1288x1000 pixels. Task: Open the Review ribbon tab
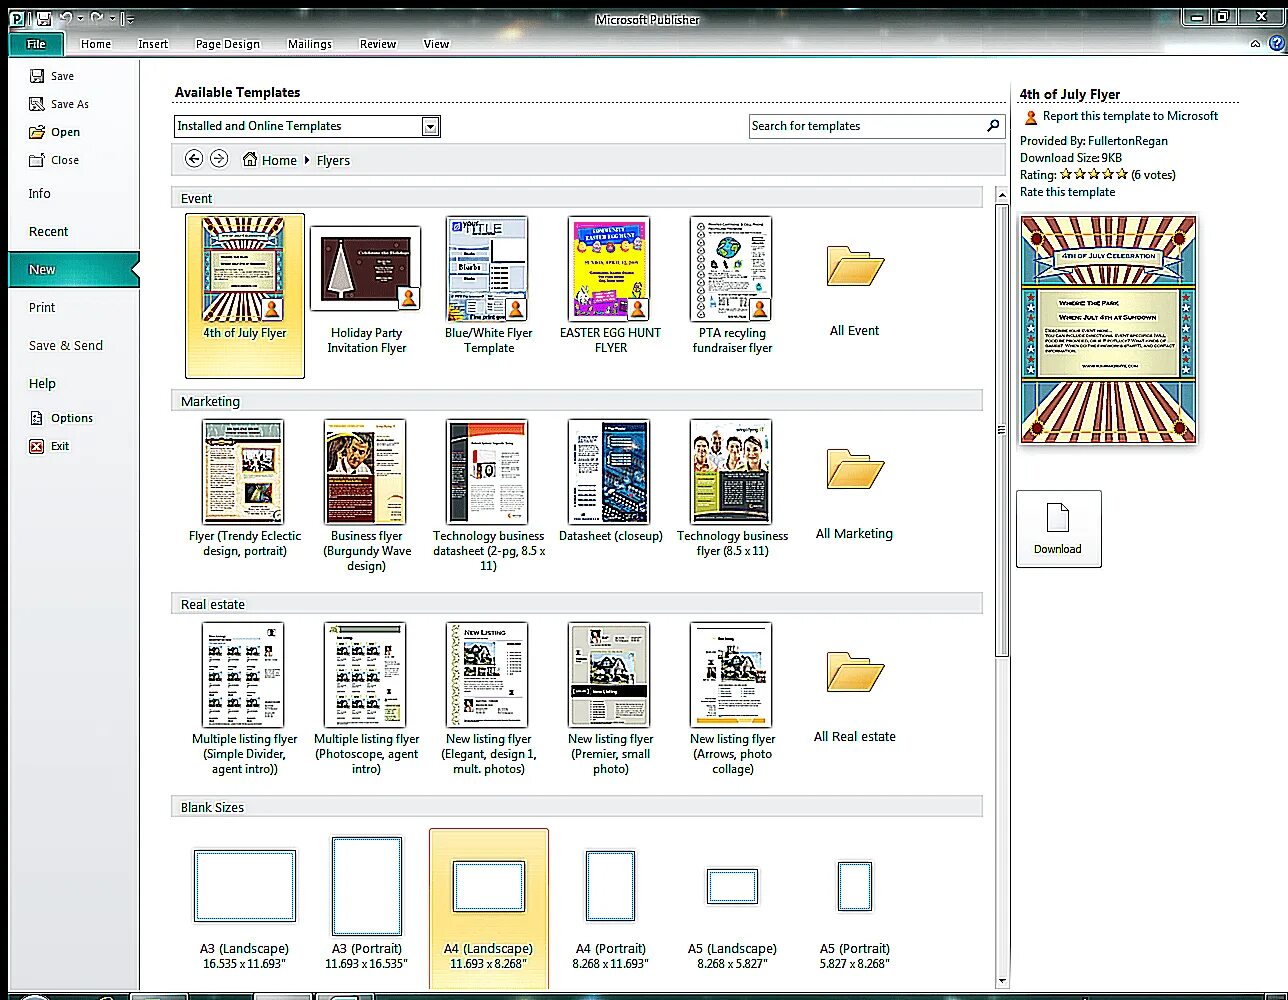(378, 44)
